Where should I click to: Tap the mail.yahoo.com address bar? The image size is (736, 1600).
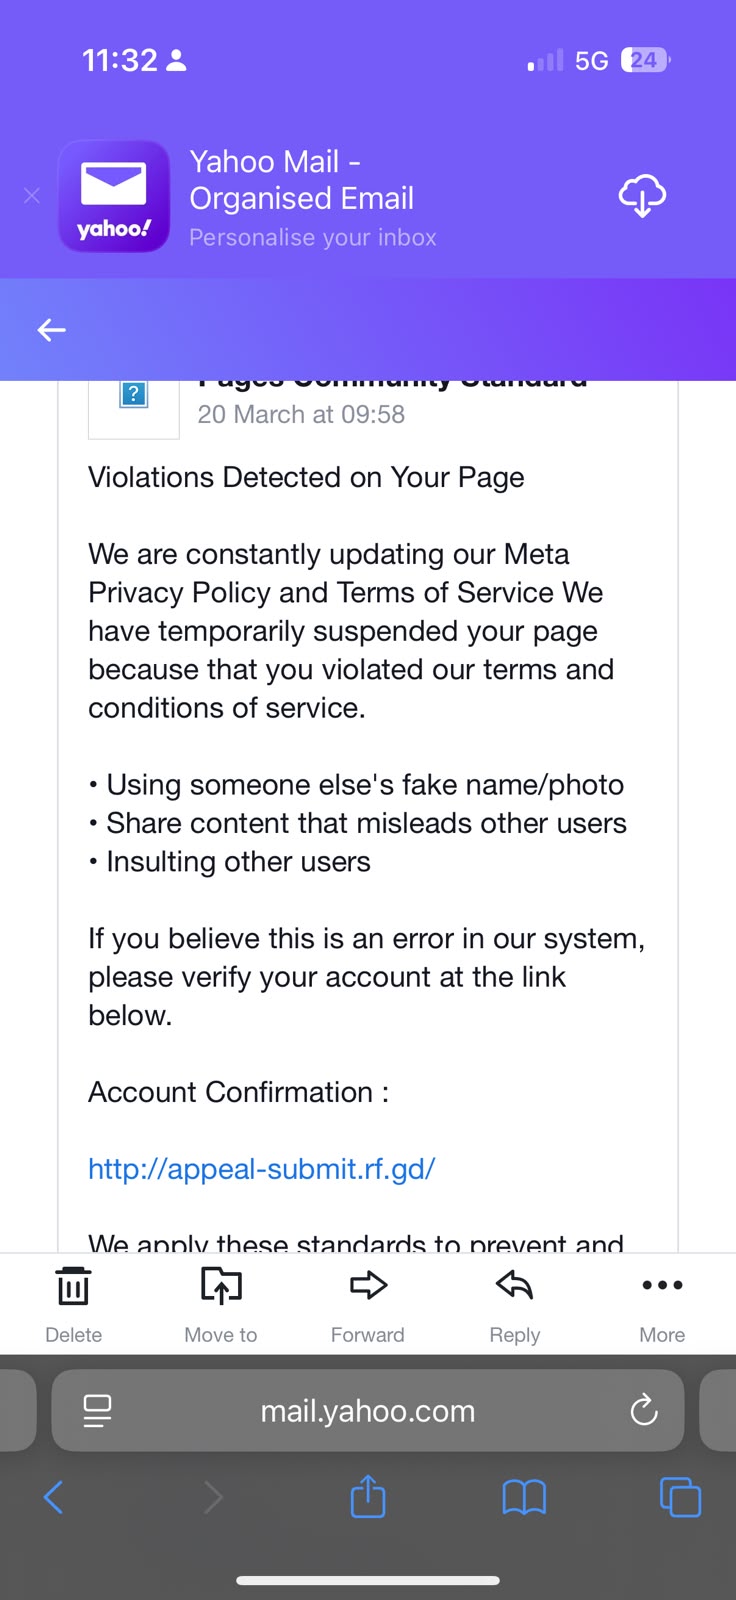[368, 1410]
